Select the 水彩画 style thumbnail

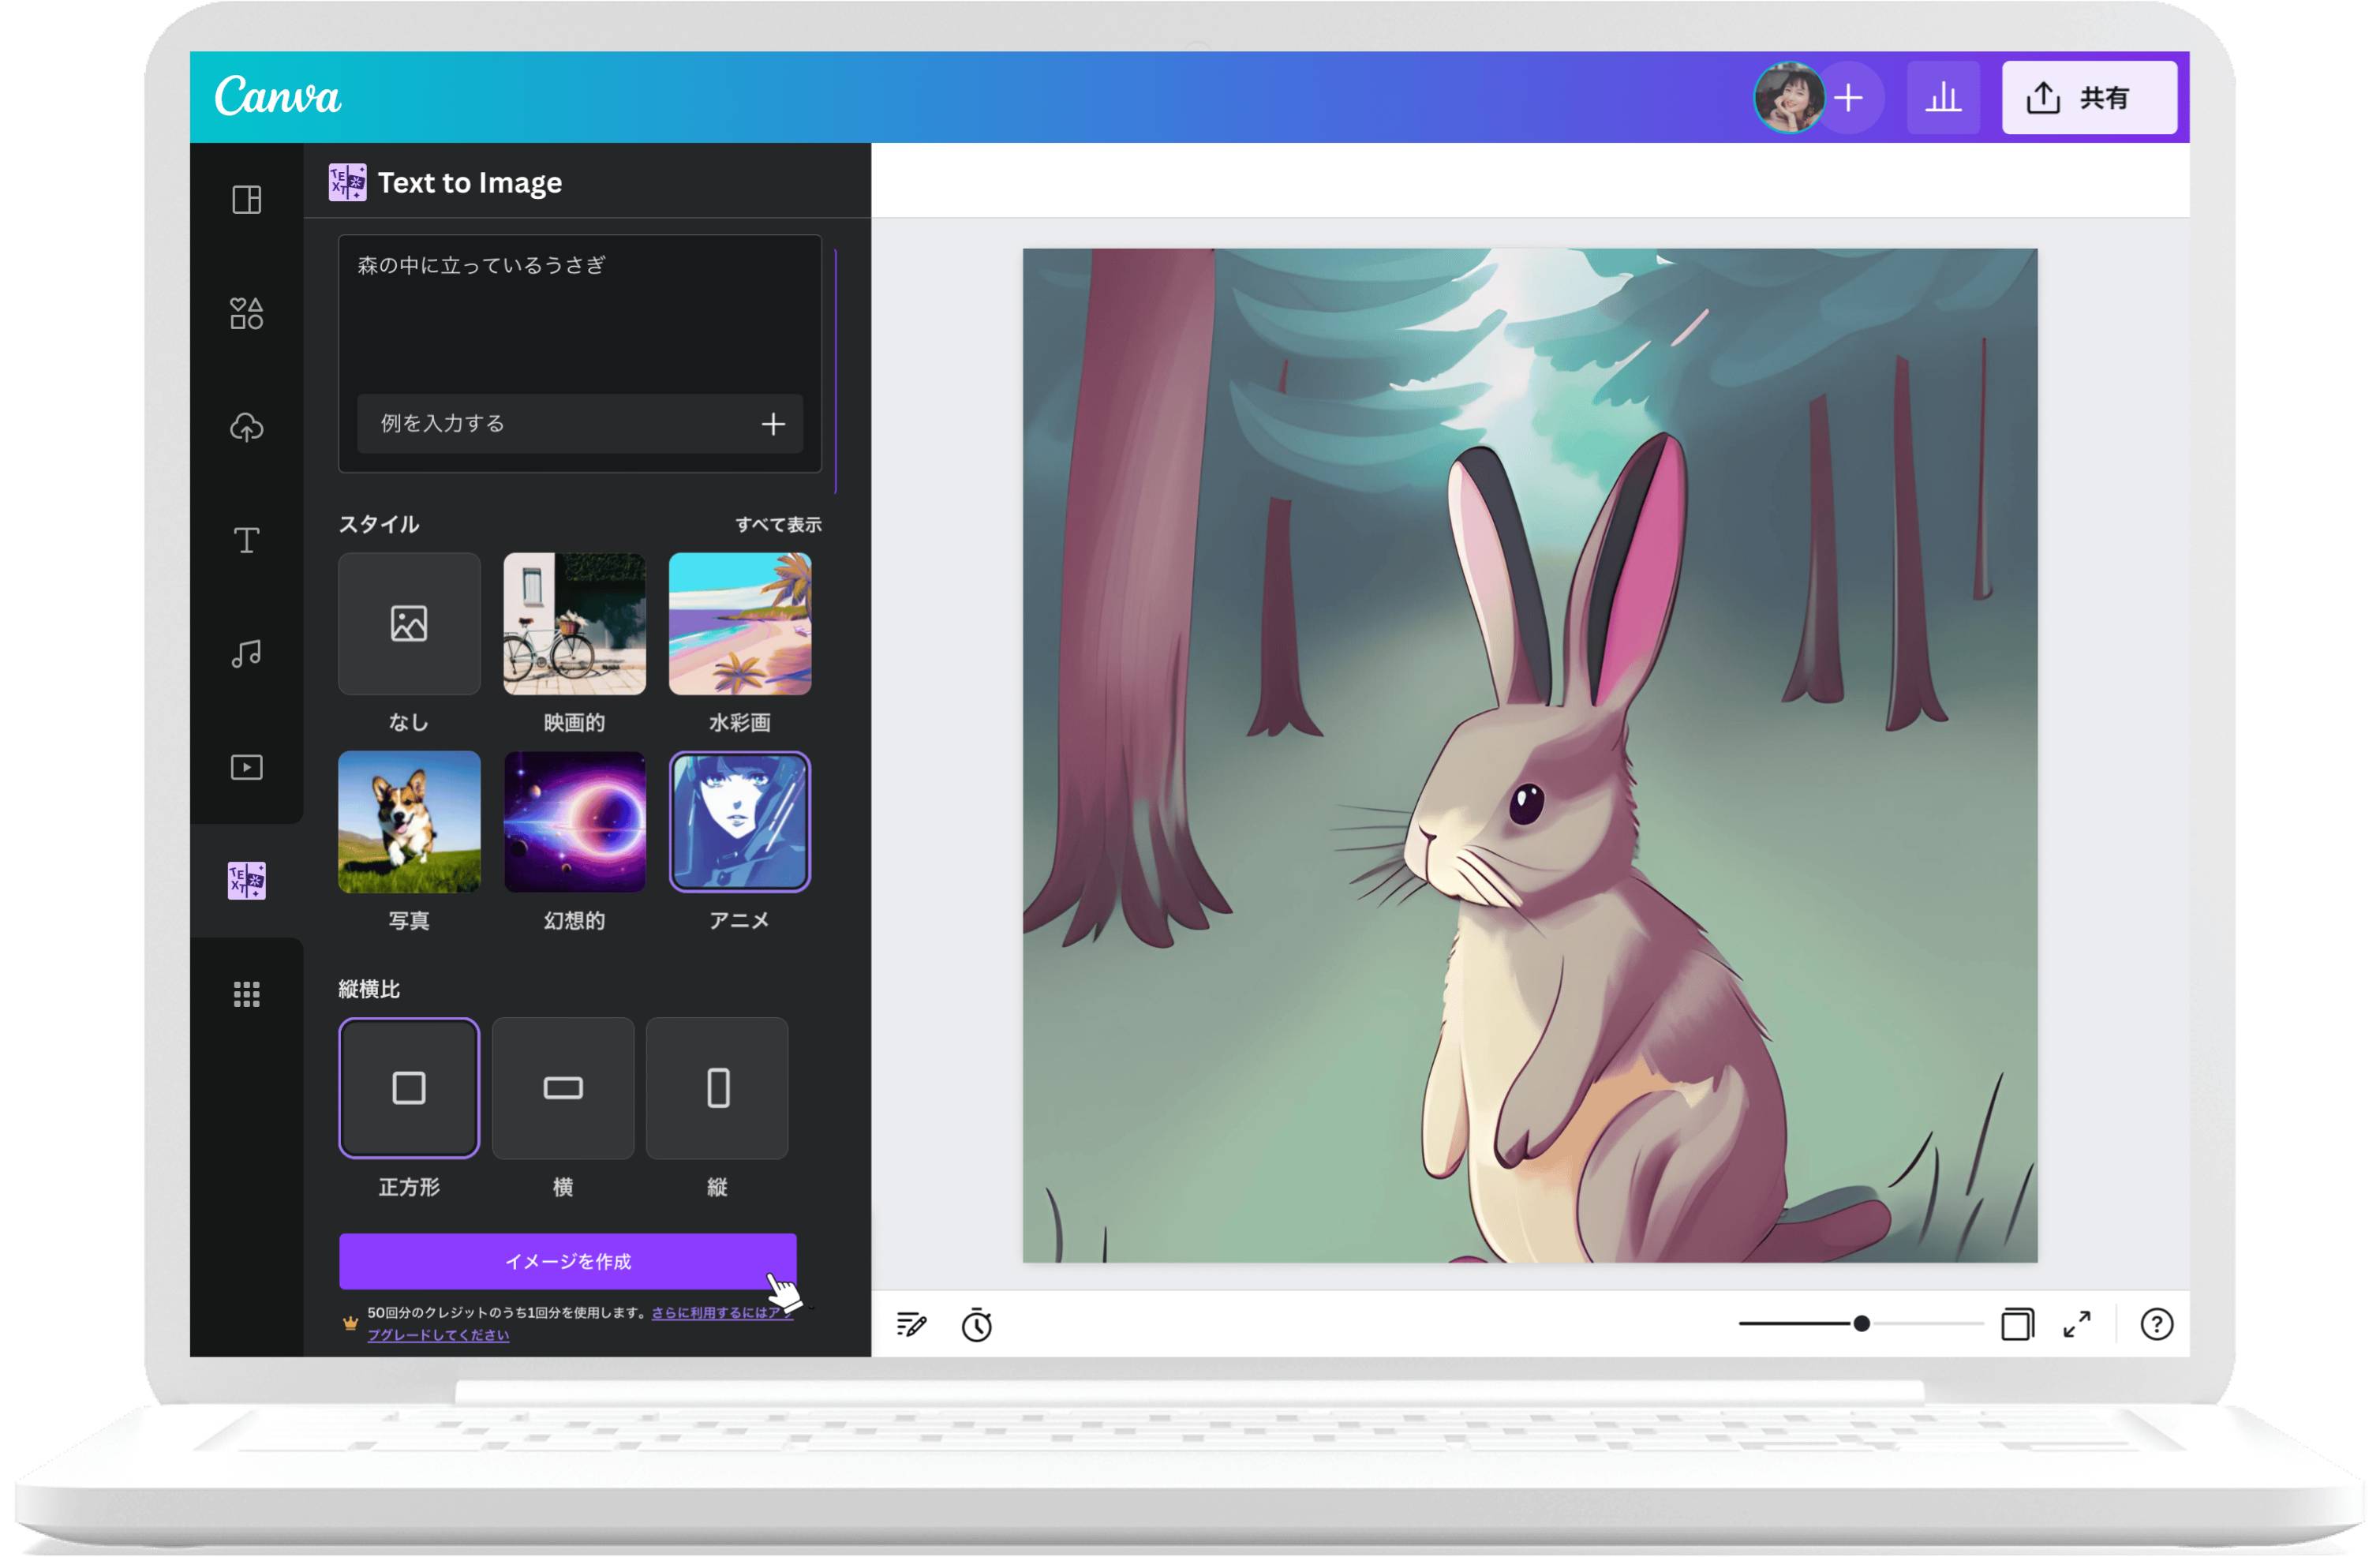click(x=740, y=624)
